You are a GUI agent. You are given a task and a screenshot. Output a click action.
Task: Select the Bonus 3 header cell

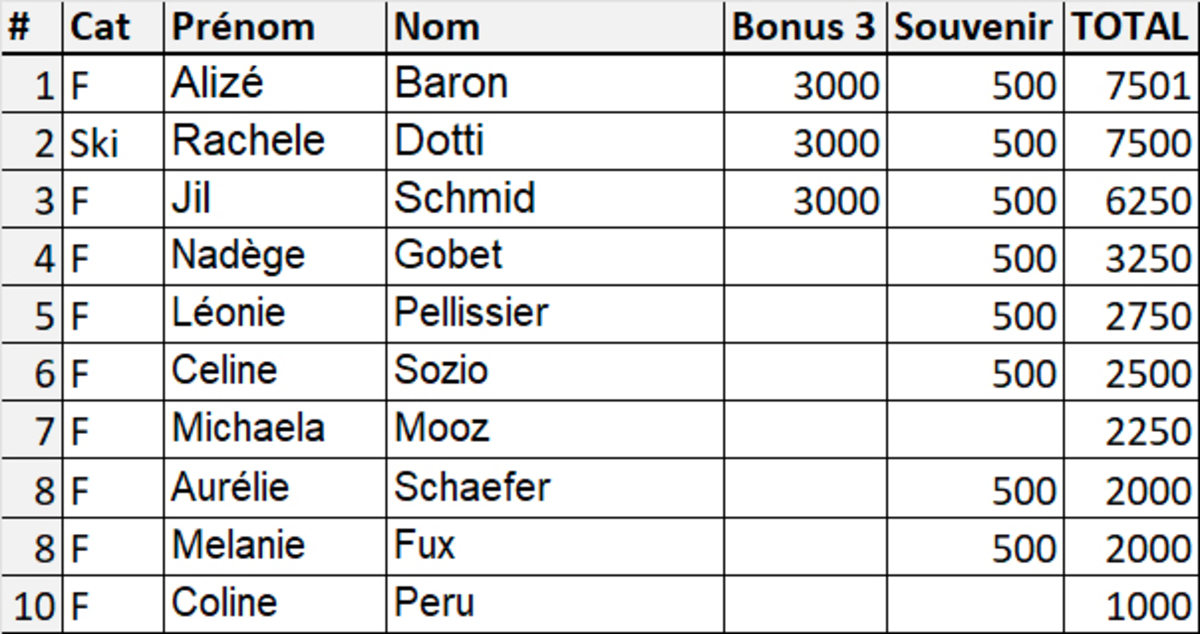[805, 27]
